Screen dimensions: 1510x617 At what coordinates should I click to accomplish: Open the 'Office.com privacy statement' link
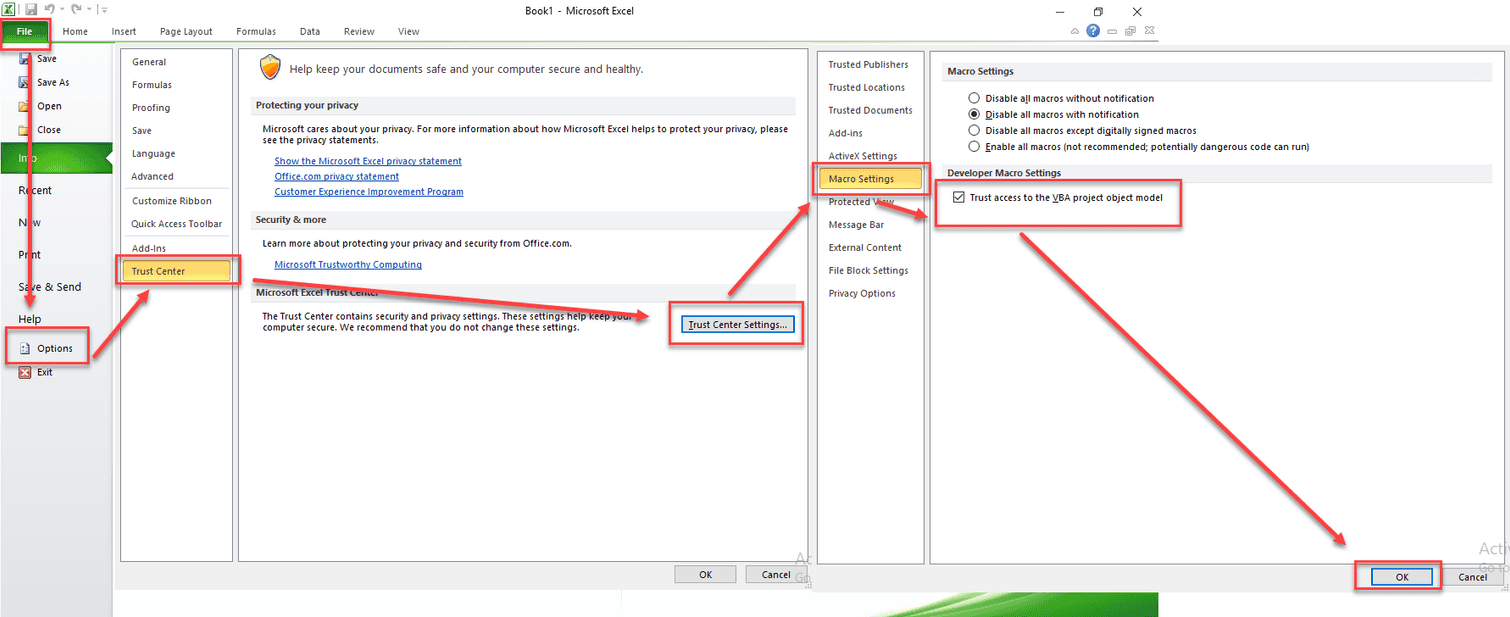(x=336, y=176)
